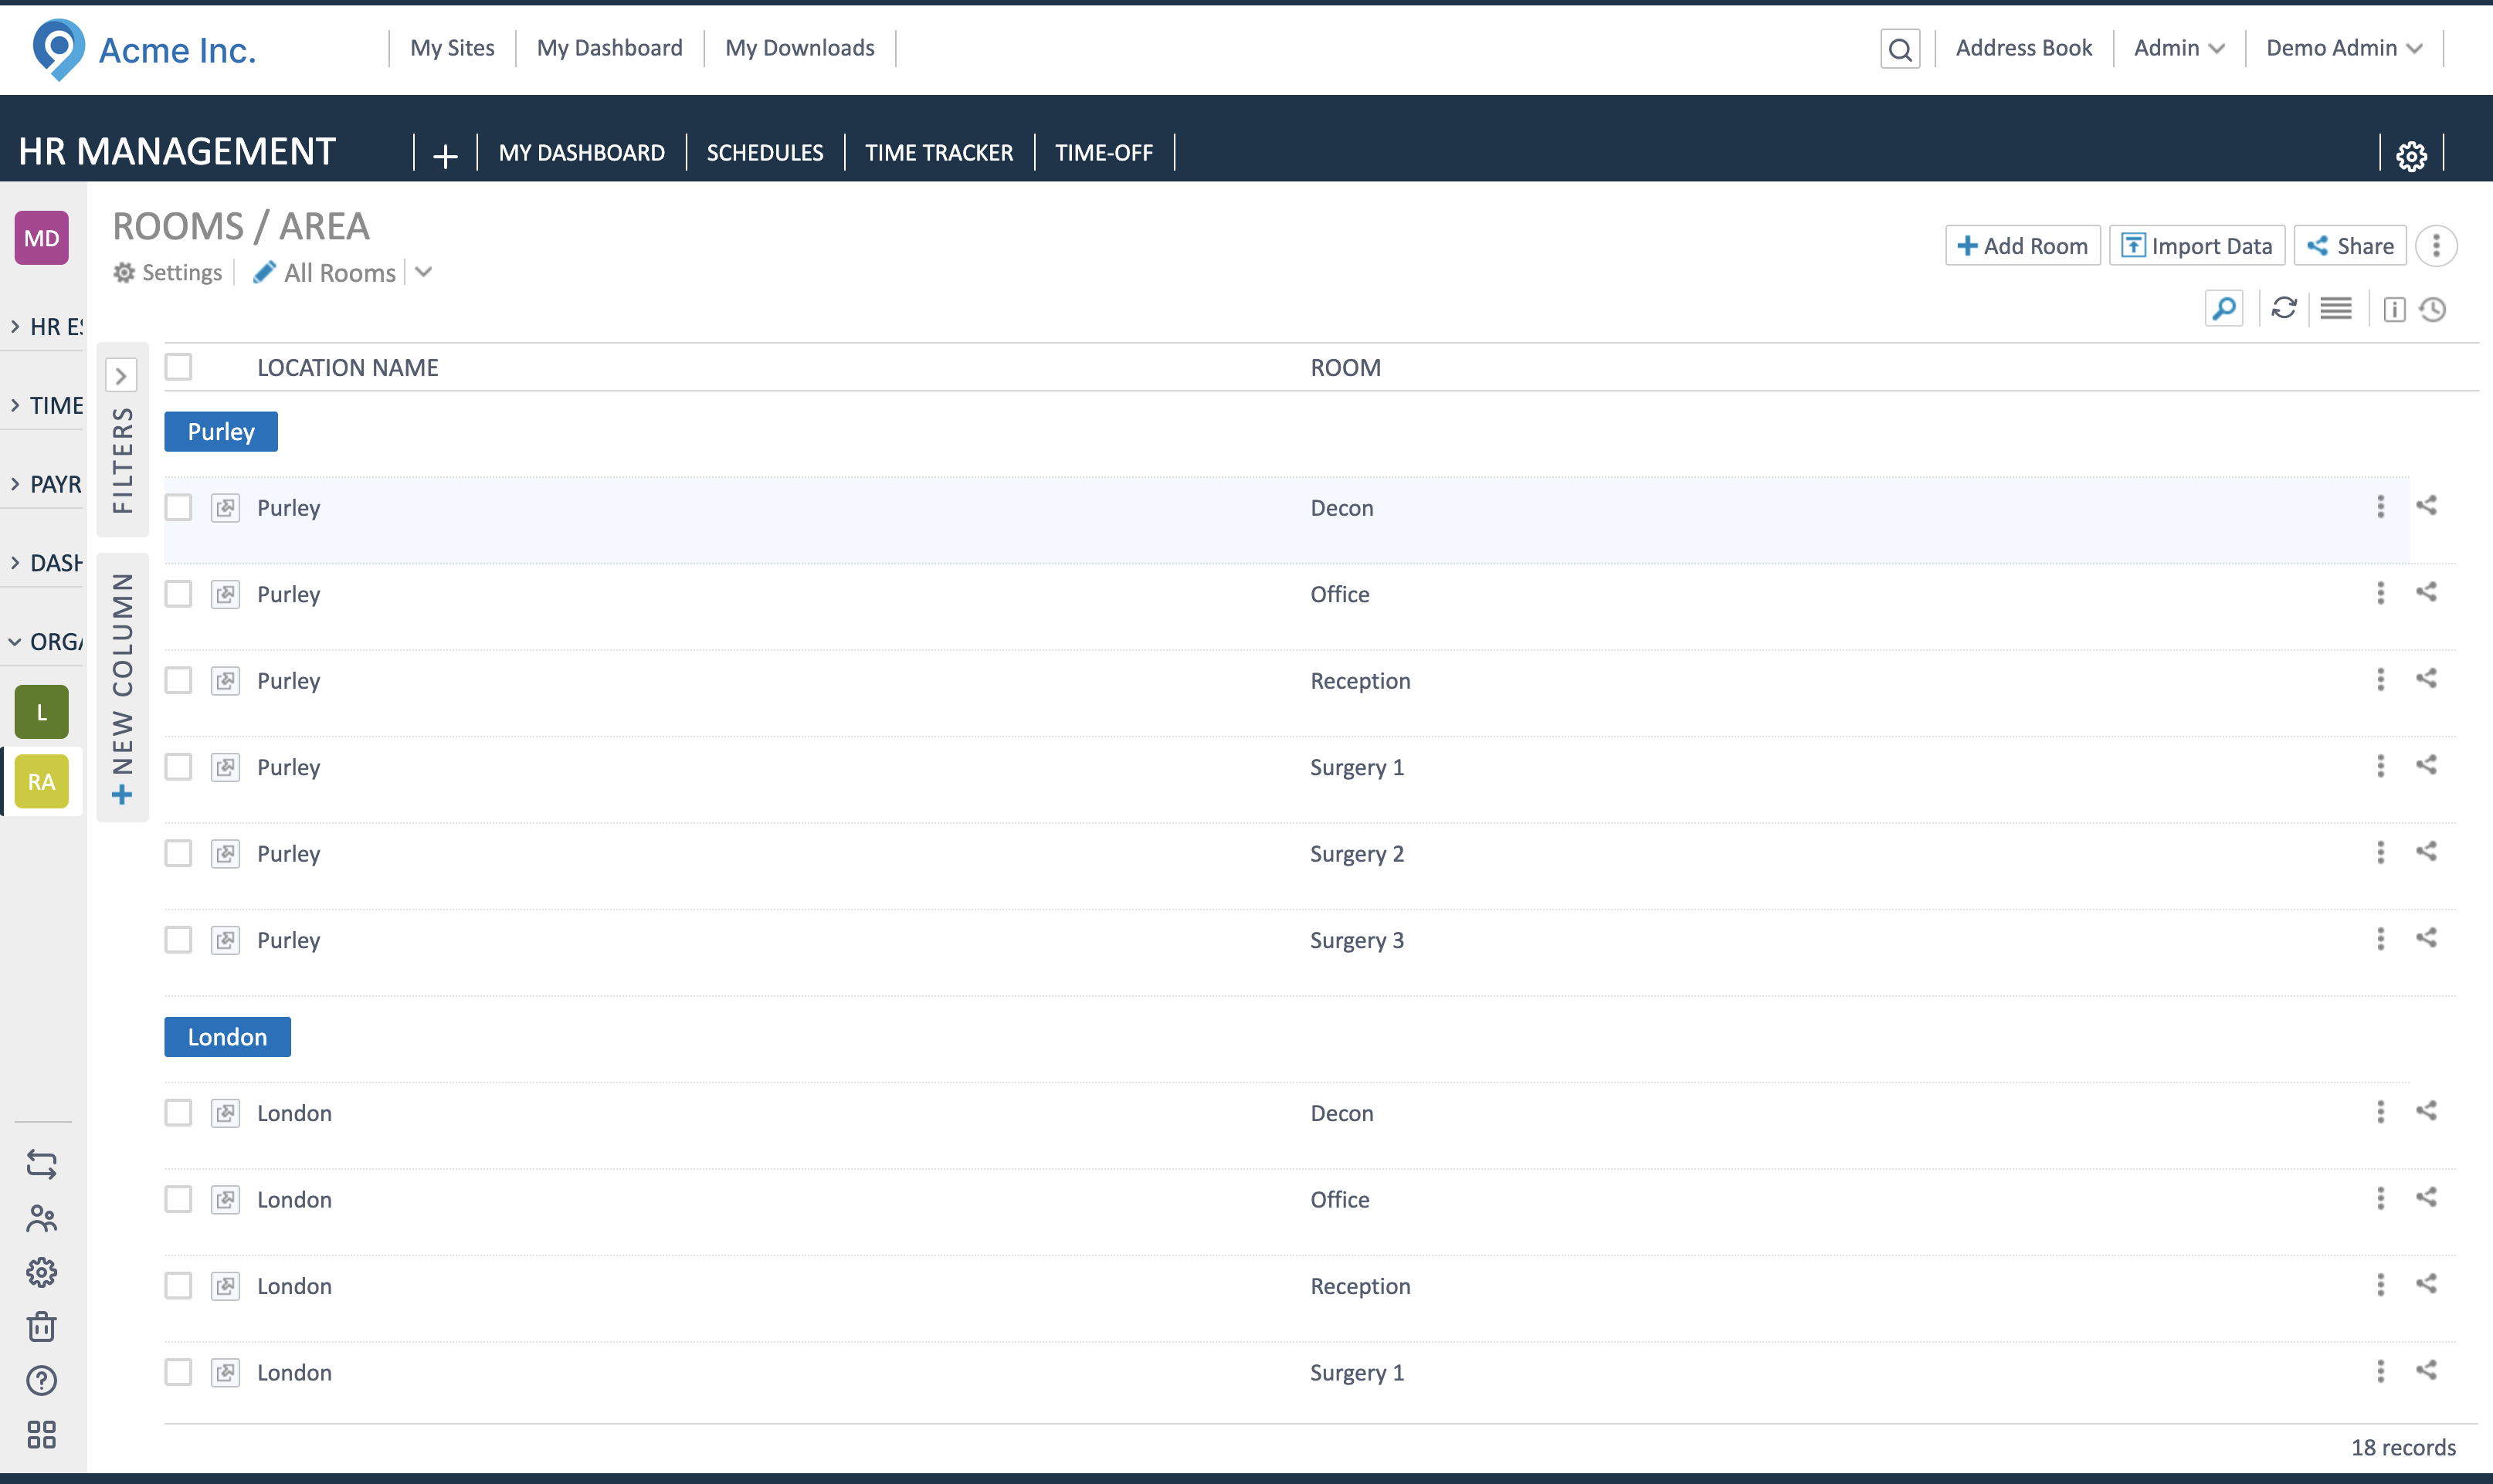This screenshot has width=2493, height=1484.
Task: Tick the London Office row checkbox
Action: 179,1199
